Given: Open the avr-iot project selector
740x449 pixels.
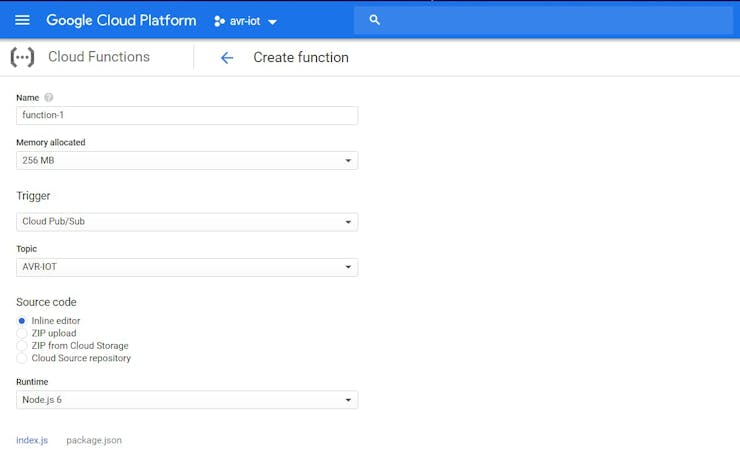Looking at the screenshot, I should click(x=245, y=21).
